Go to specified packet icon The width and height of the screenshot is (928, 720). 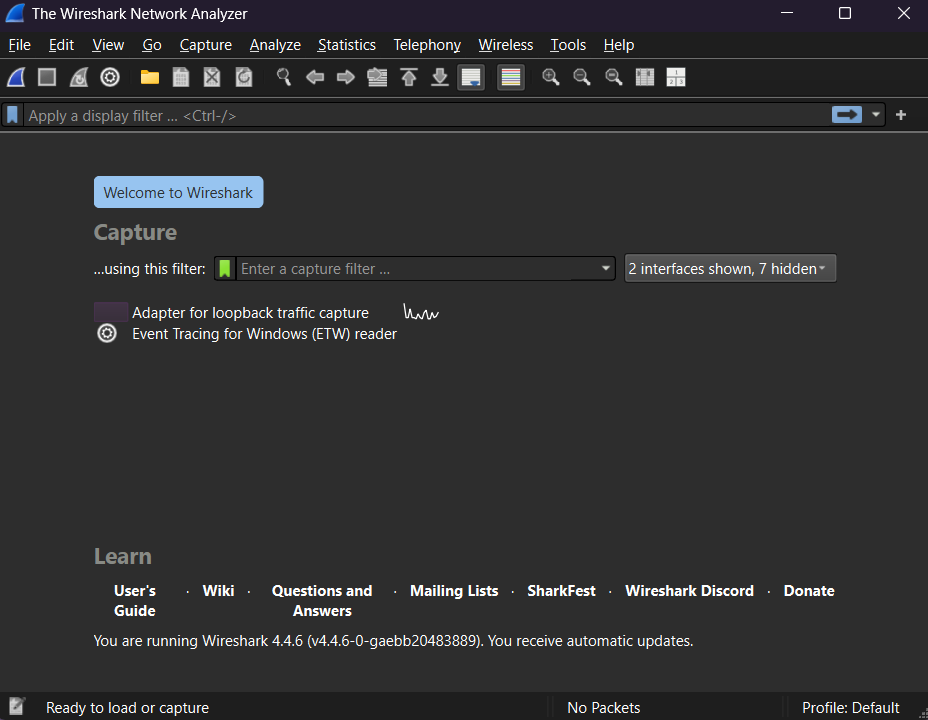[x=377, y=77]
